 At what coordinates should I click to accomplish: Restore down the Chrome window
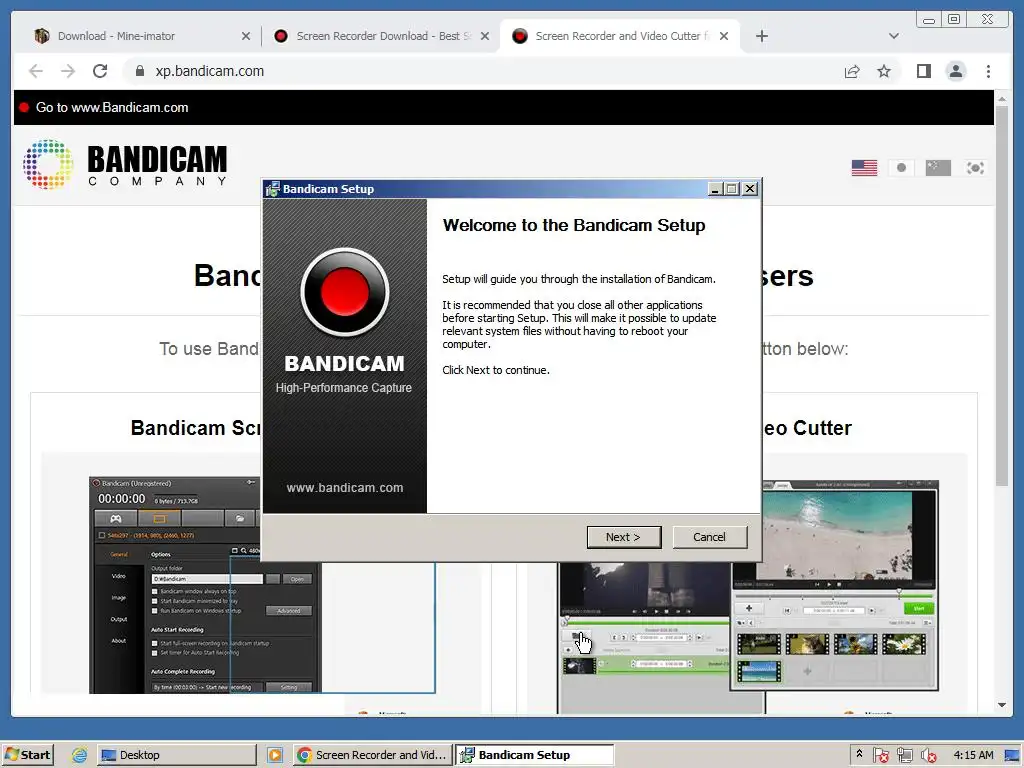point(954,20)
